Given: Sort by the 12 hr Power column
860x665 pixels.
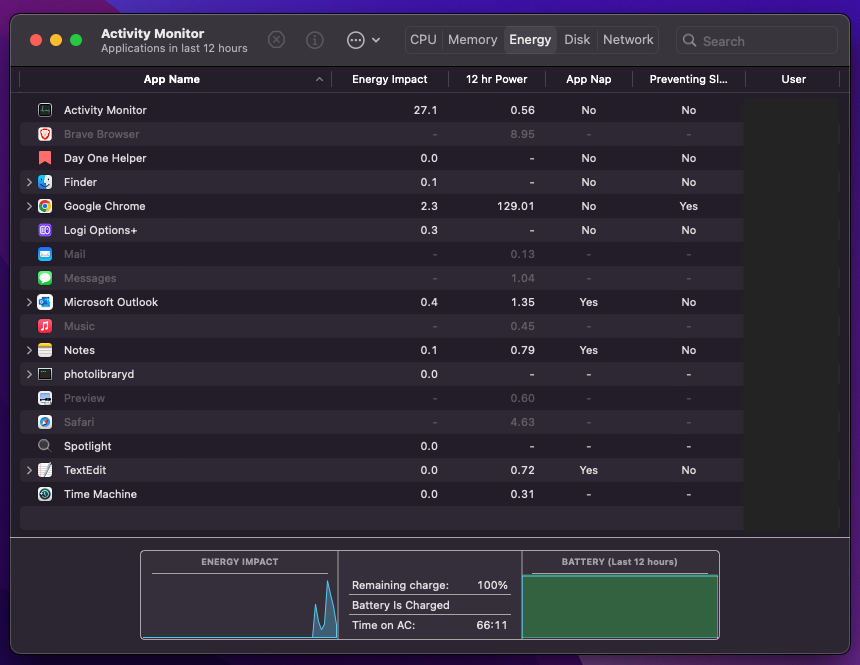Looking at the screenshot, I should pos(497,80).
